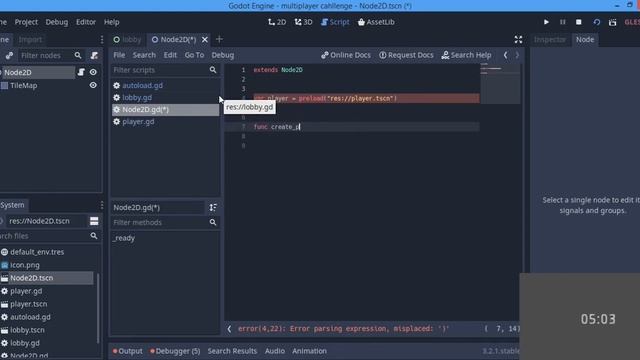Open the script Edit menu
The image size is (640, 360).
tap(170, 55)
